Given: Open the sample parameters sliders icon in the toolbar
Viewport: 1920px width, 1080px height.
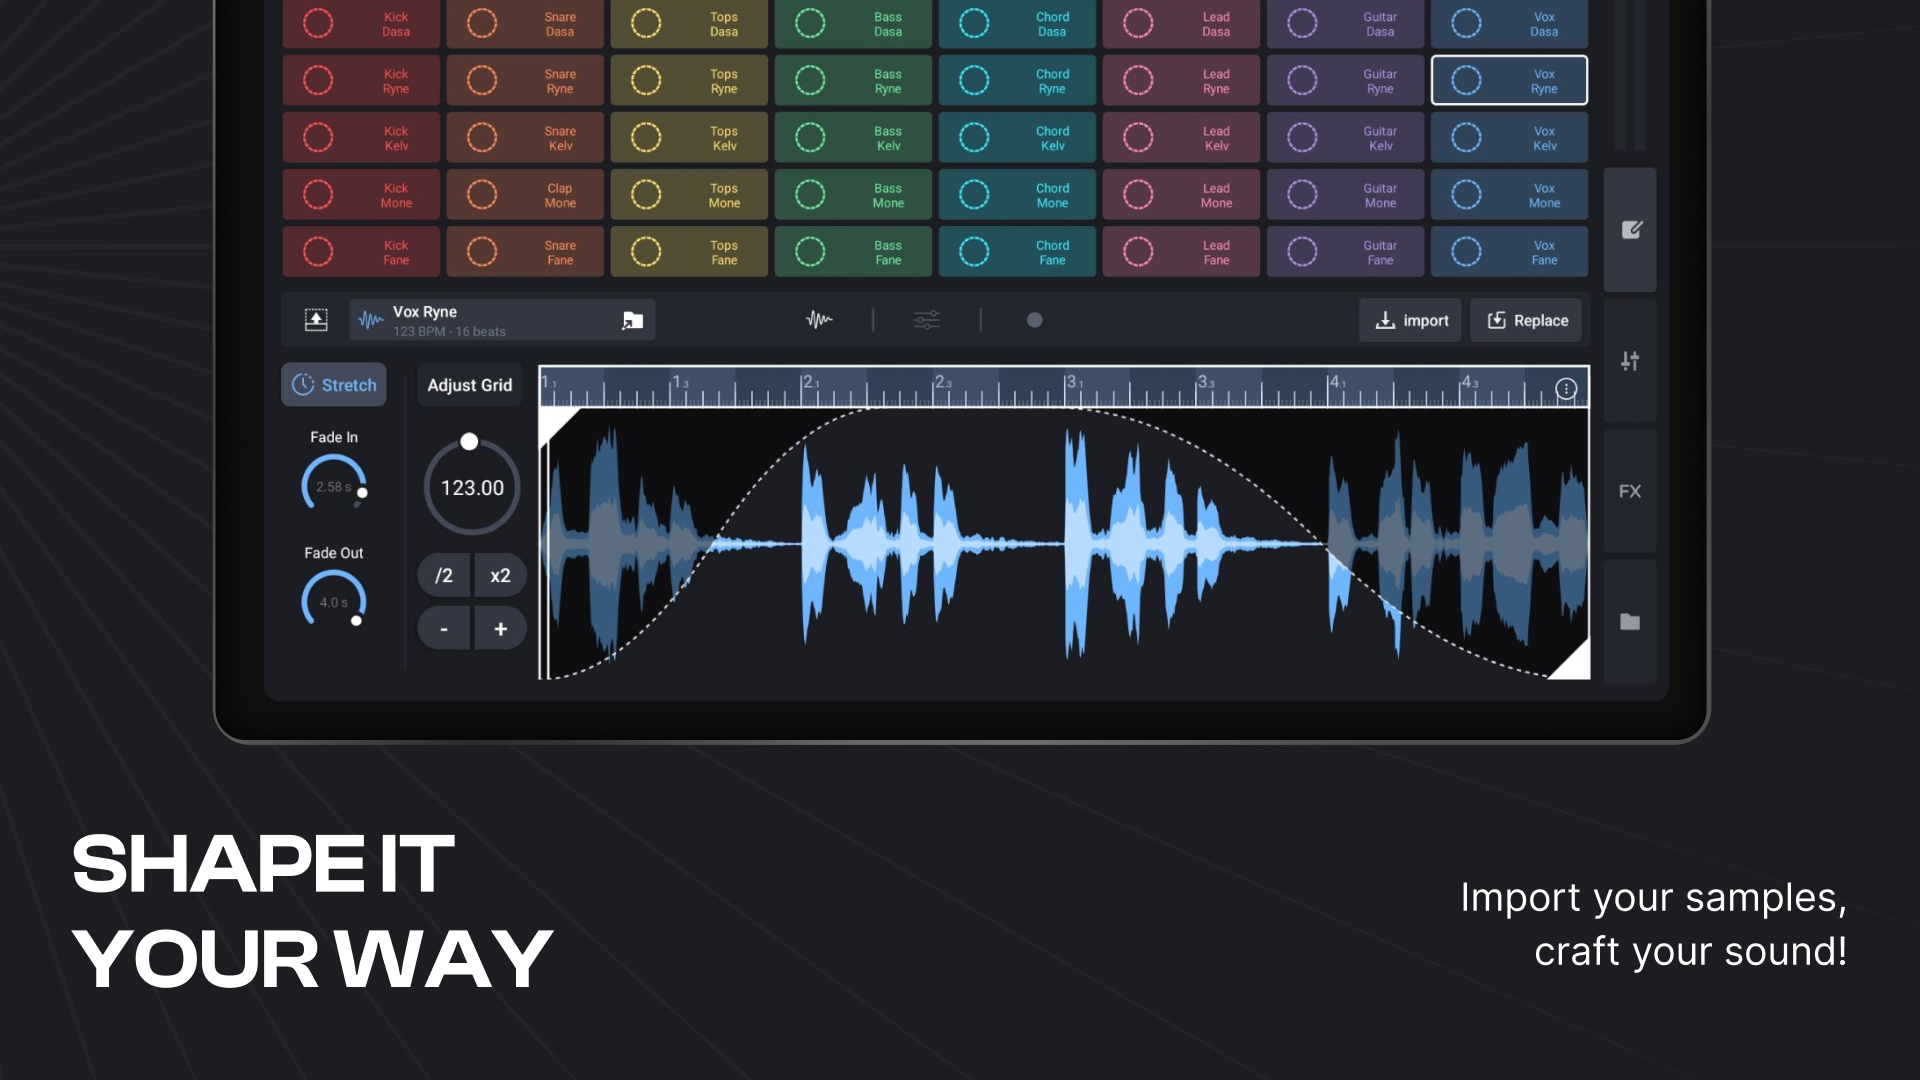Looking at the screenshot, I should tap(926, 320).
